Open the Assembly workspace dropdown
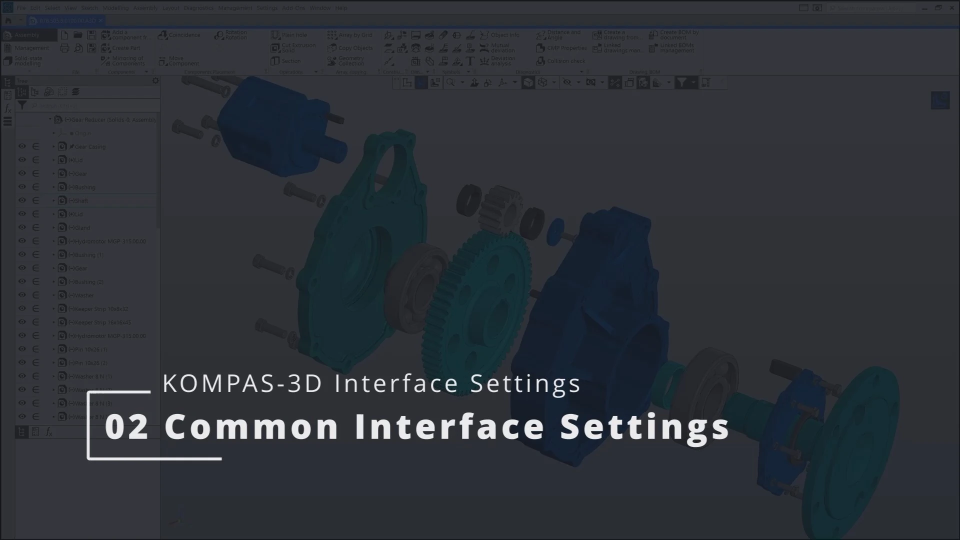The image size is (960, 540). (25, 36)
